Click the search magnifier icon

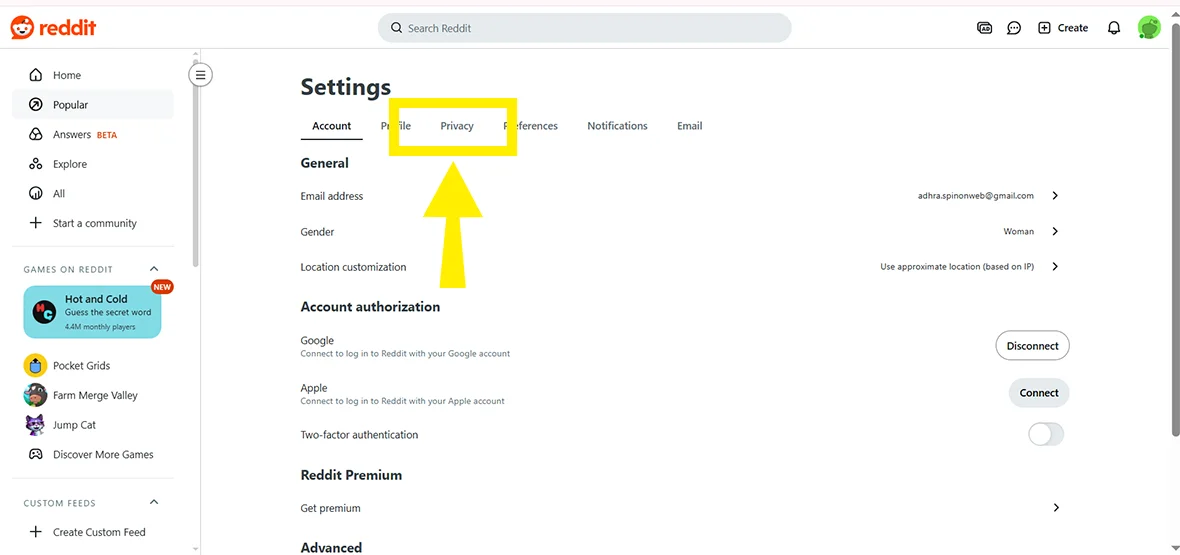(x=397, y=28)
